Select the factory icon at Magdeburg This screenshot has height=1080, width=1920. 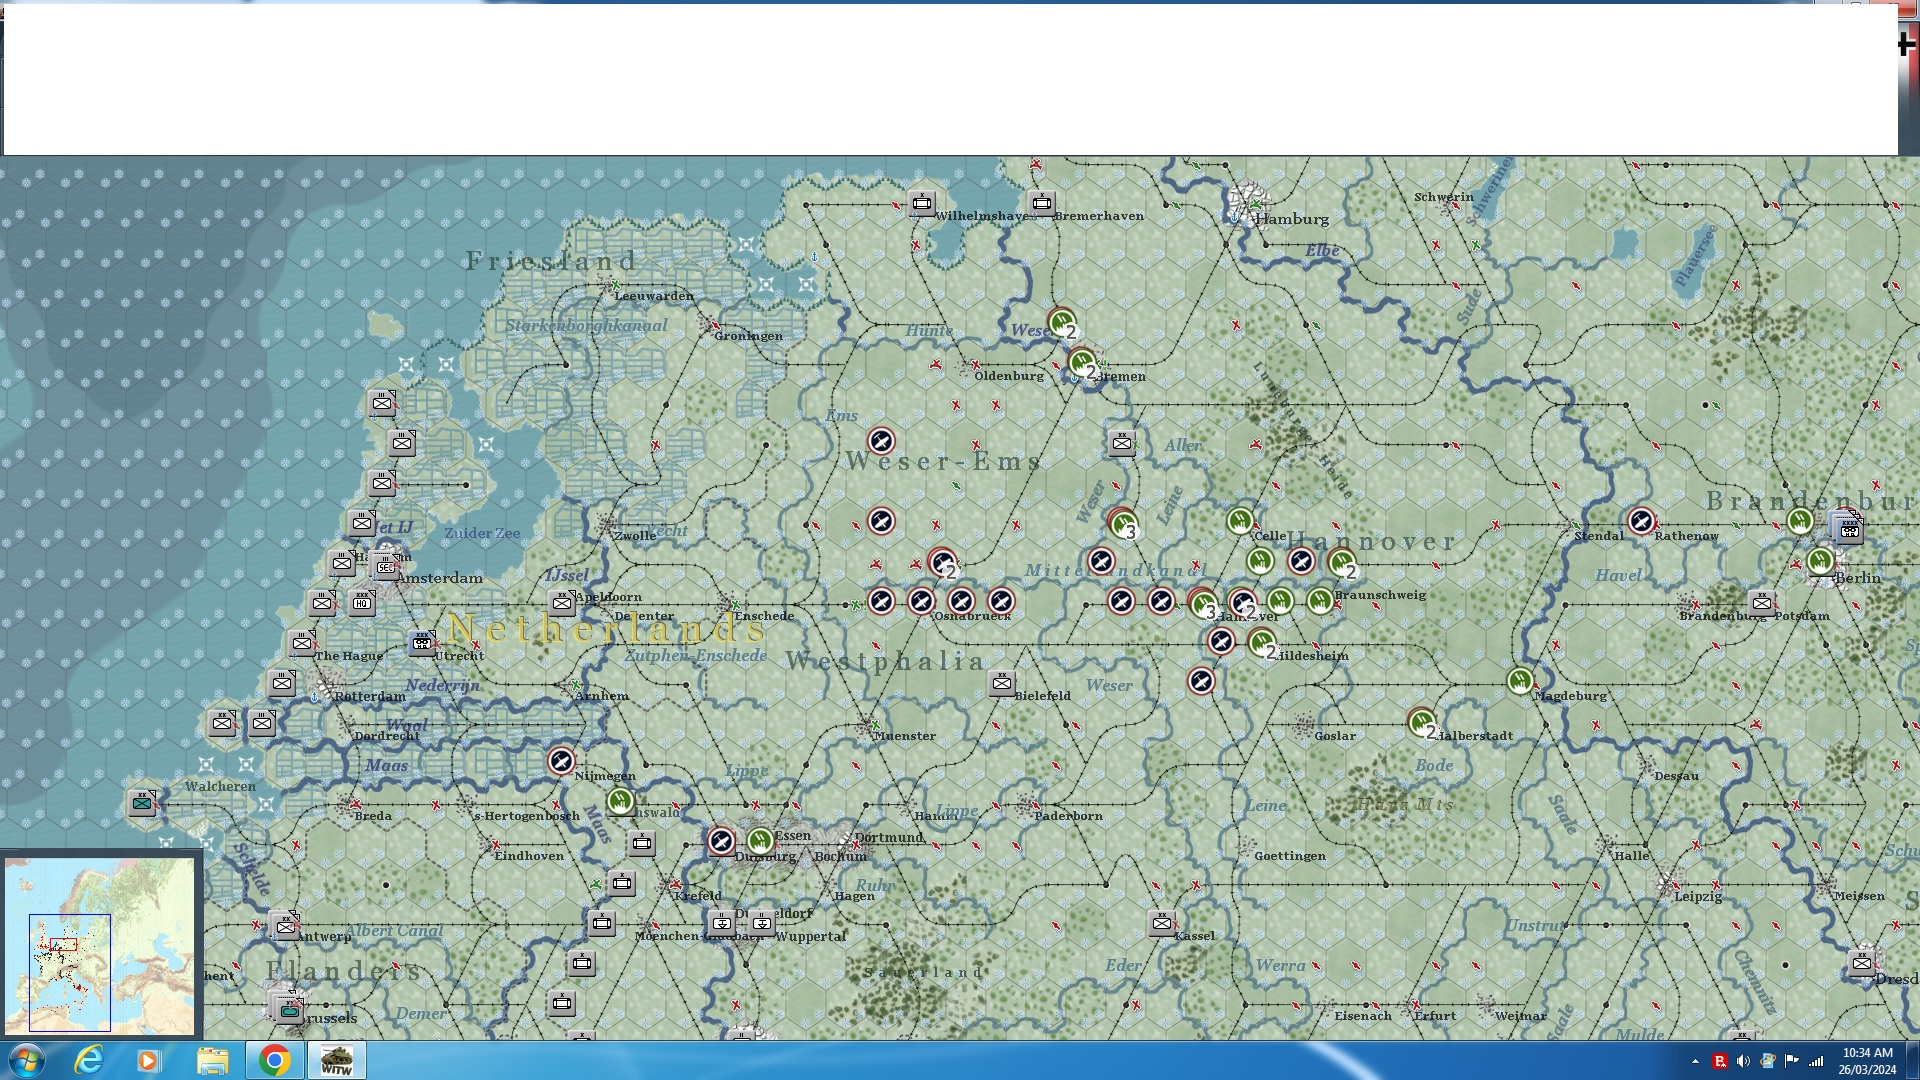[x=1520, y=682]
